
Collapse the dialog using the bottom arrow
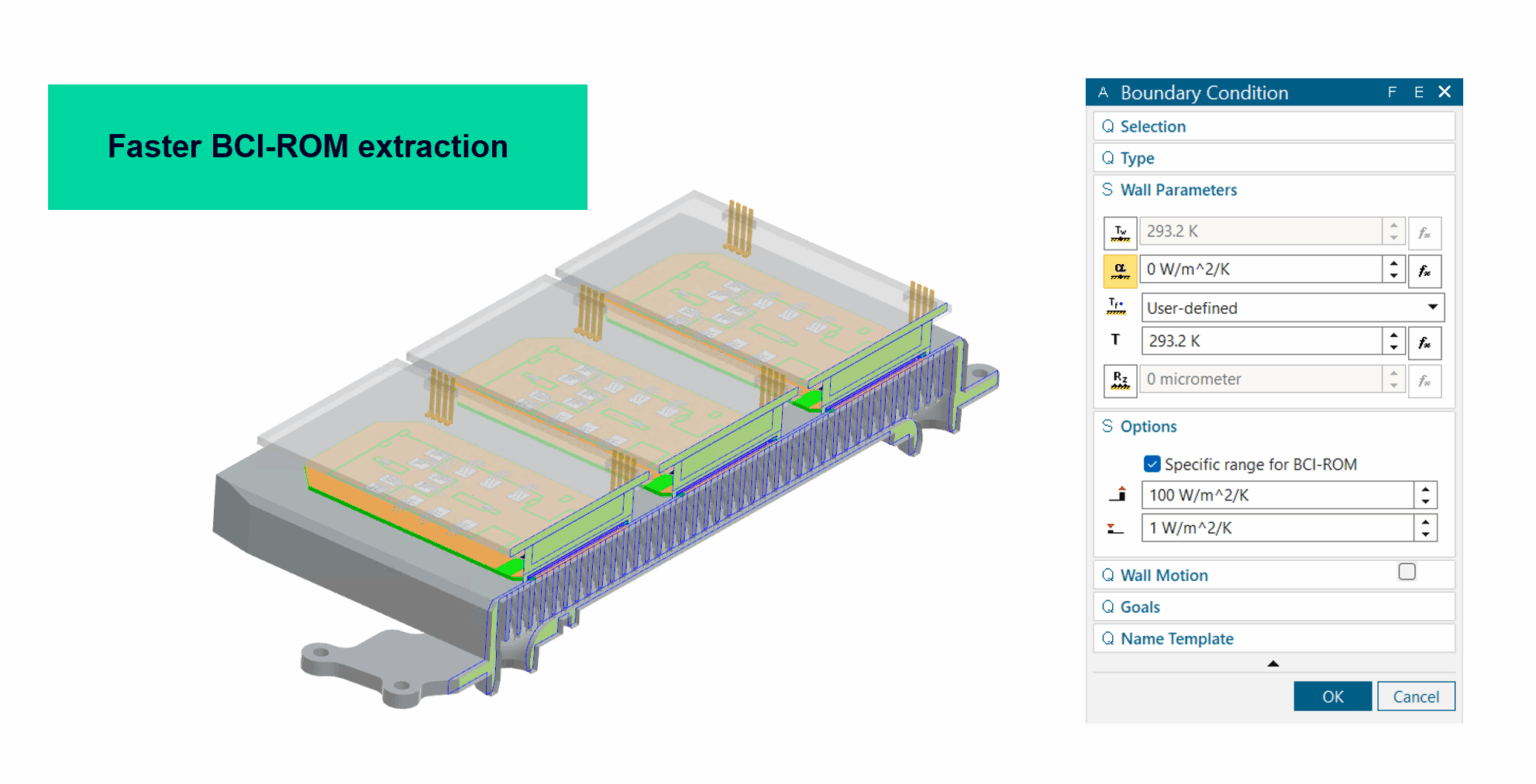click(x=1272, y=663)
